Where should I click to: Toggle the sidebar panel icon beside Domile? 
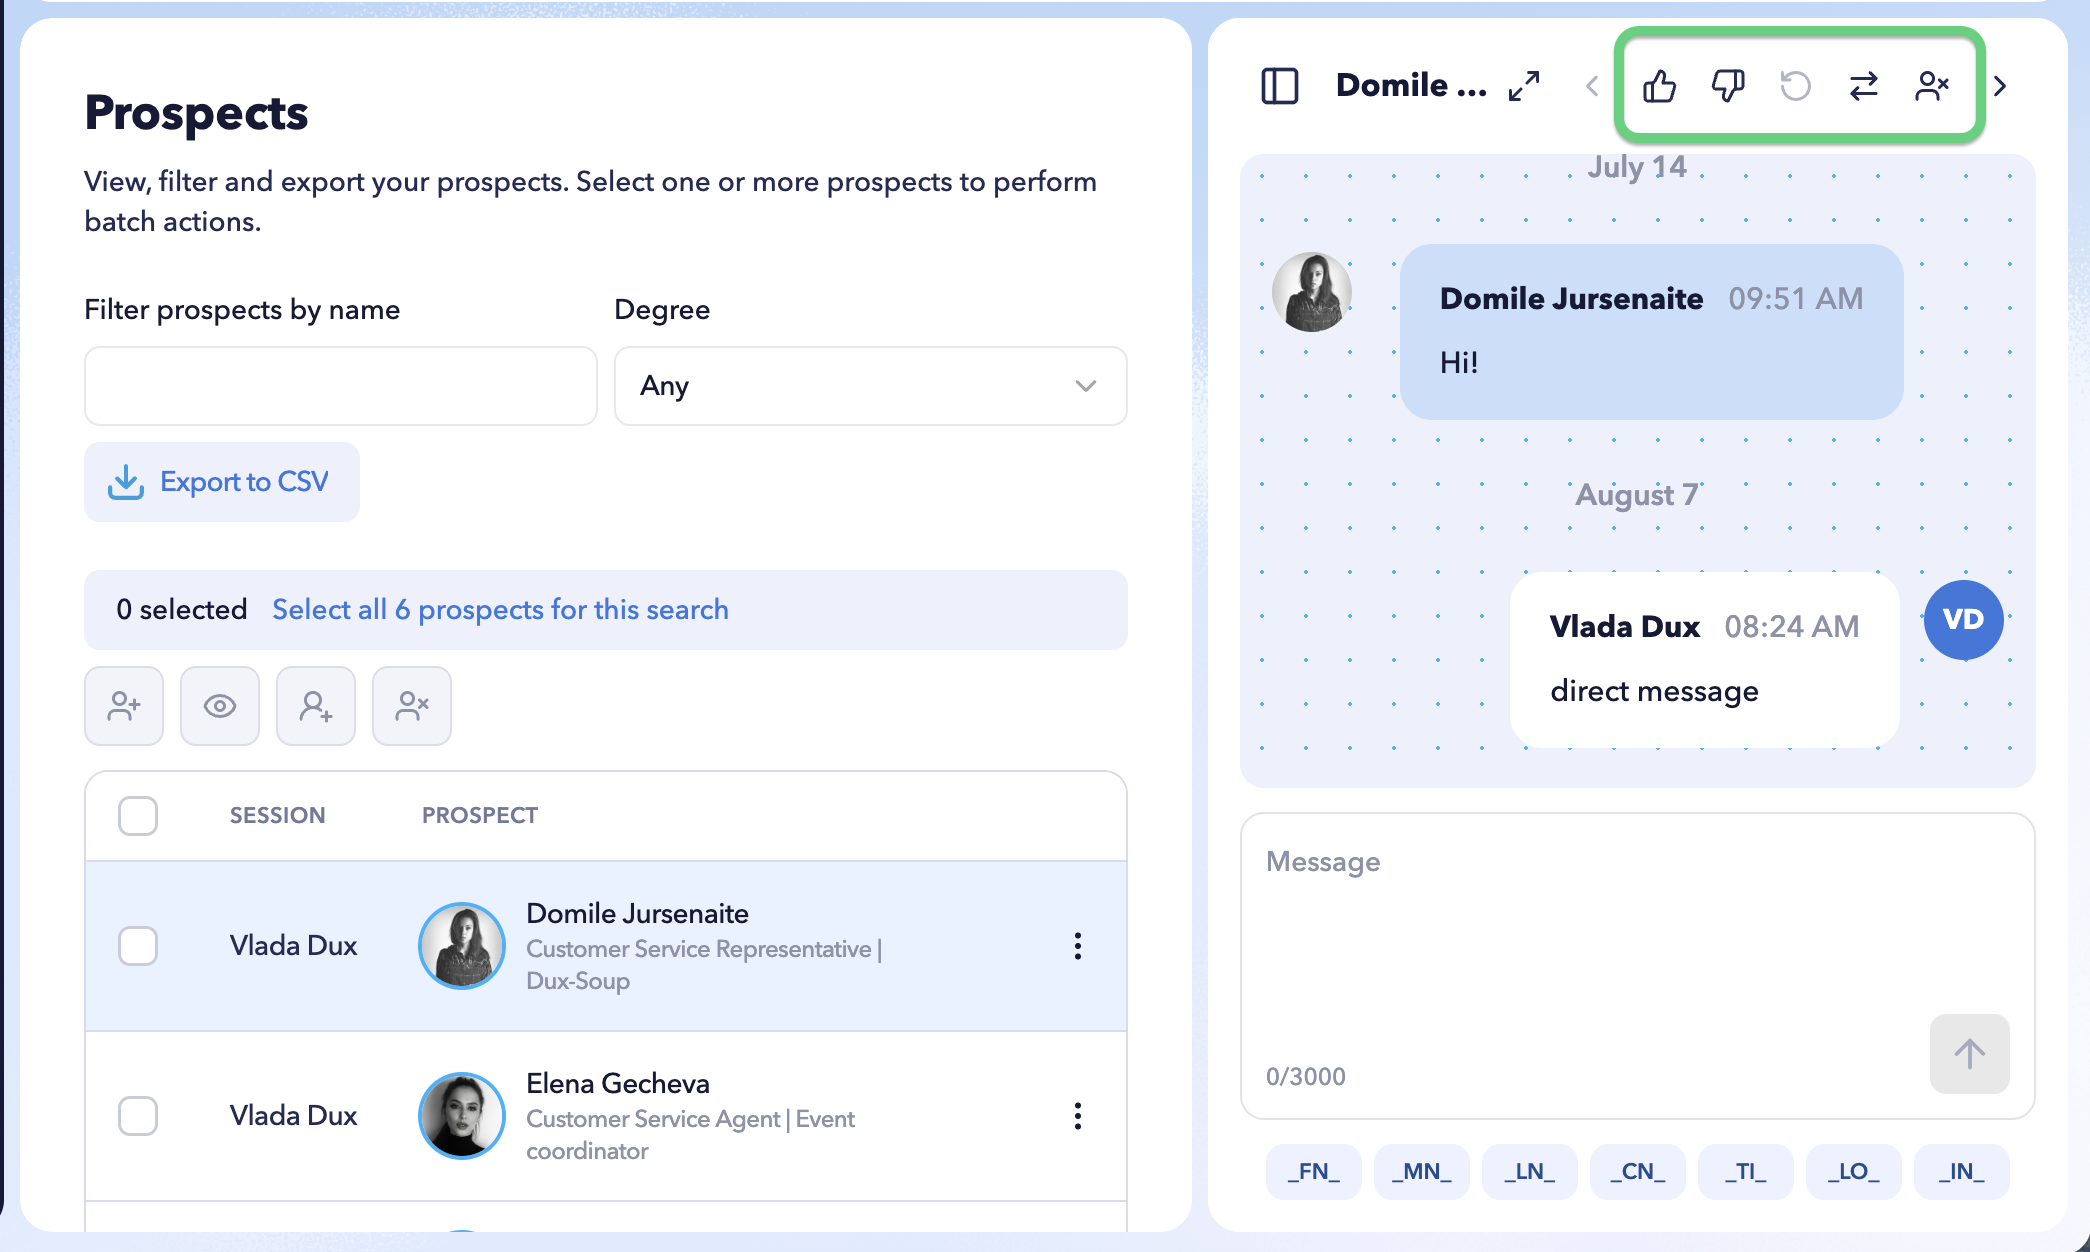click(1279, 86)
